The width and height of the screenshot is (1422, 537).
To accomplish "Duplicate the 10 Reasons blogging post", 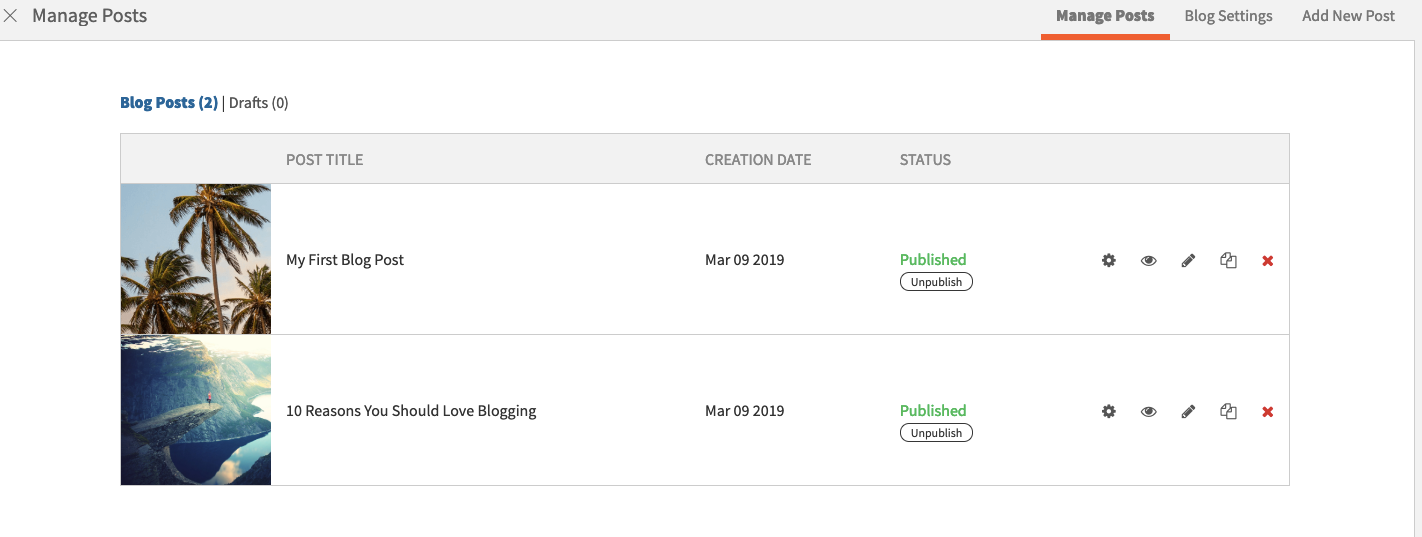I will pyautogui.click(x=1228, y=411).
